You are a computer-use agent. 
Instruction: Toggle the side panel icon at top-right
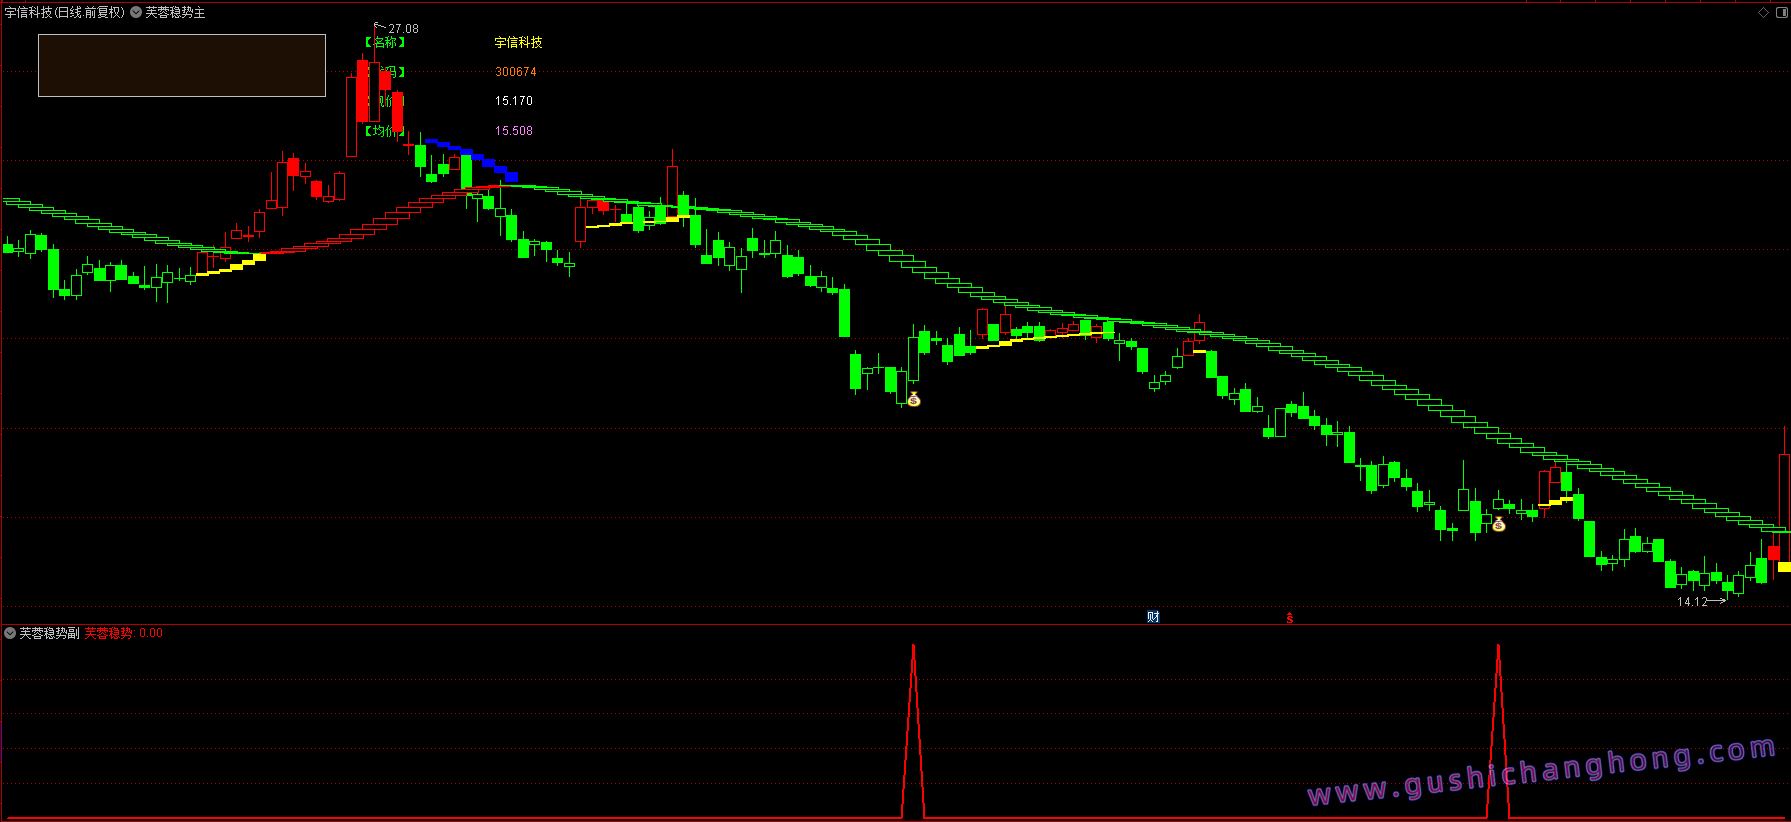point(1780,12)
